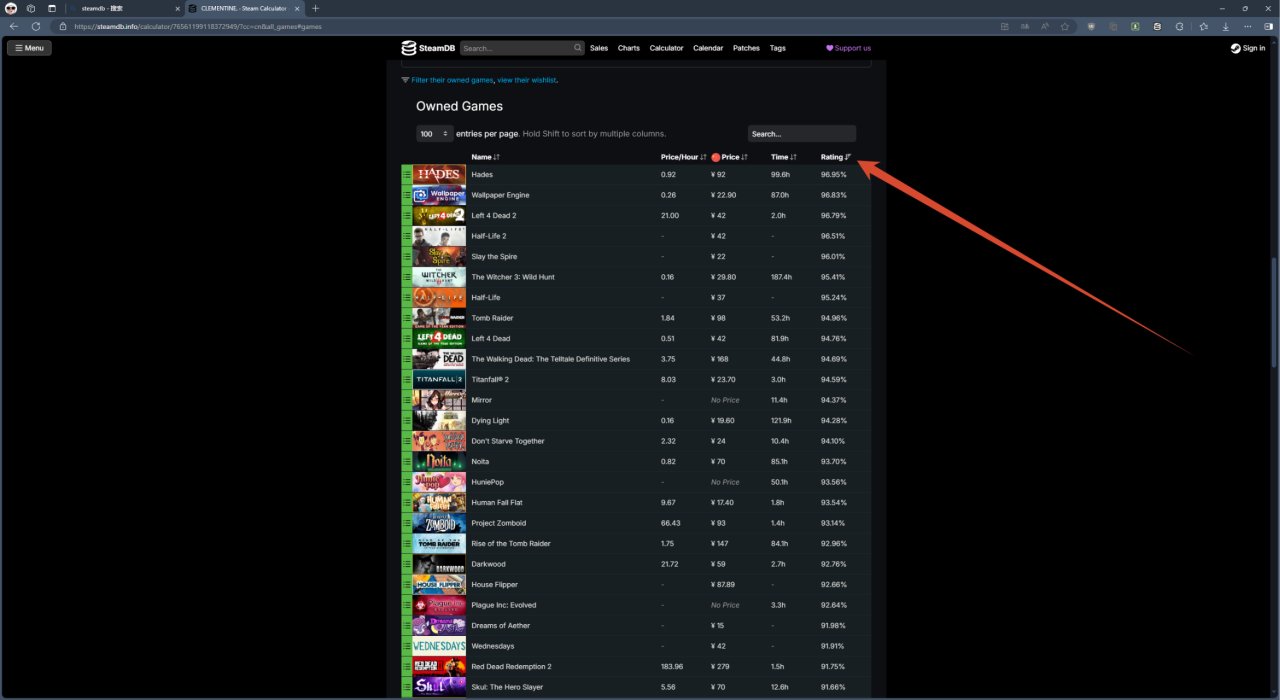Open Rise of the Tomb Raider name
This screenshot has width=1280, height=700.
(x=511, y=544)
